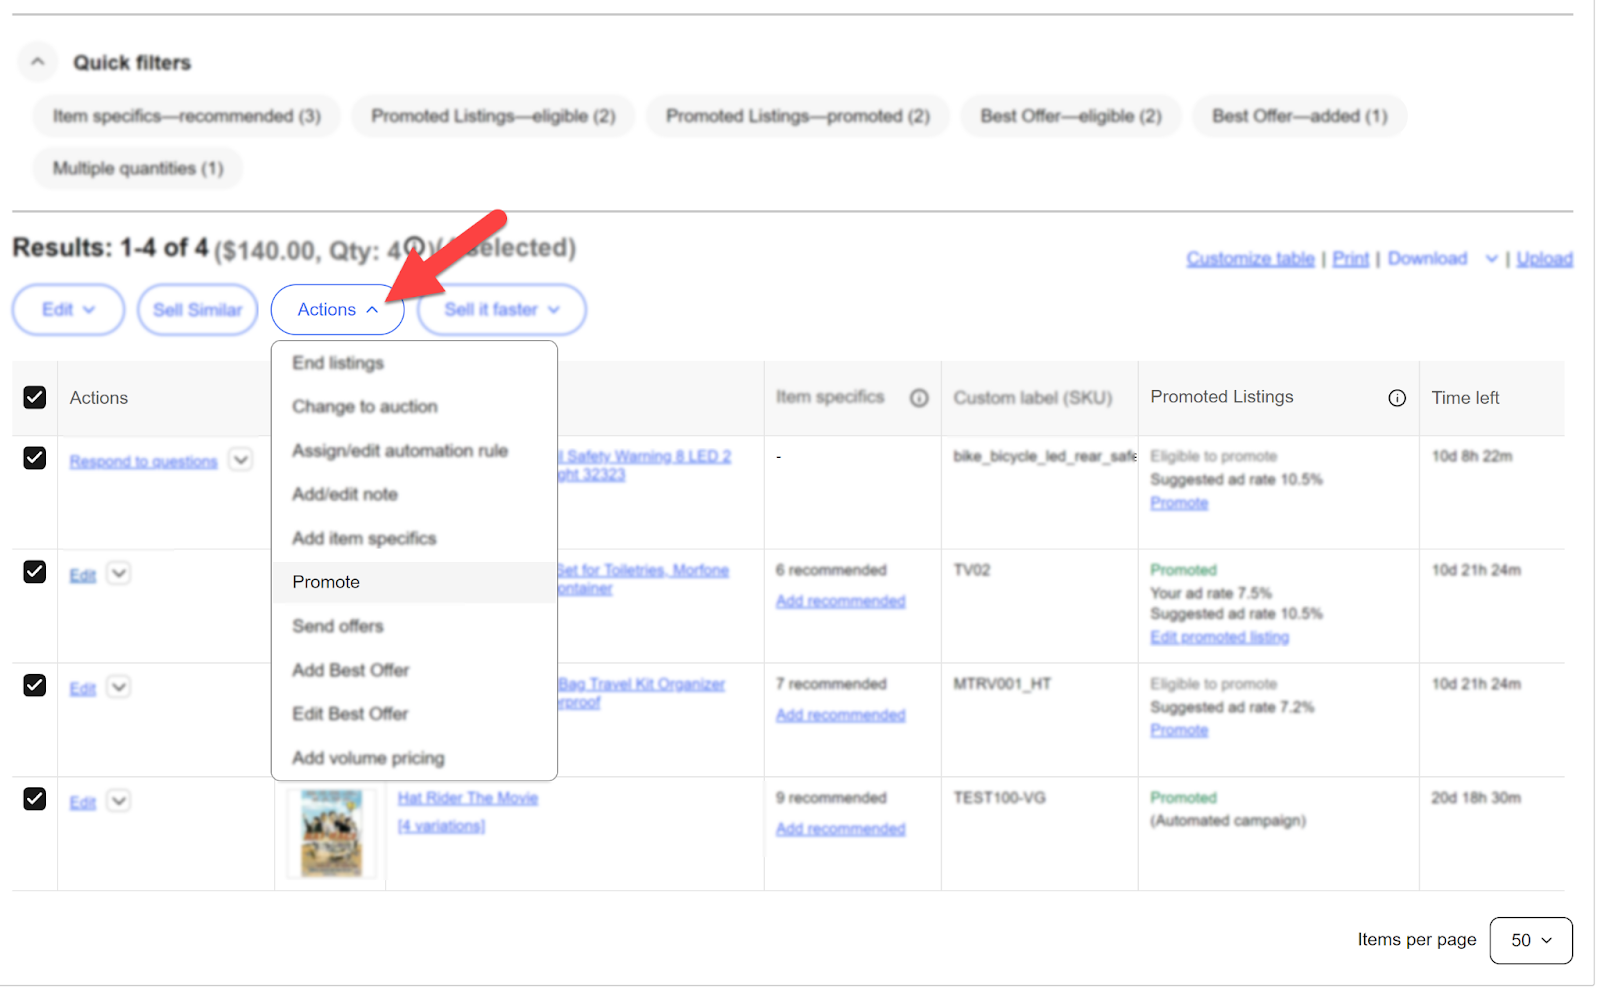The width and height of the screenshot is (1600, 995).
Task: Expand the Download options chevron
Action: pyautogui.click(x=1491, y=258)
